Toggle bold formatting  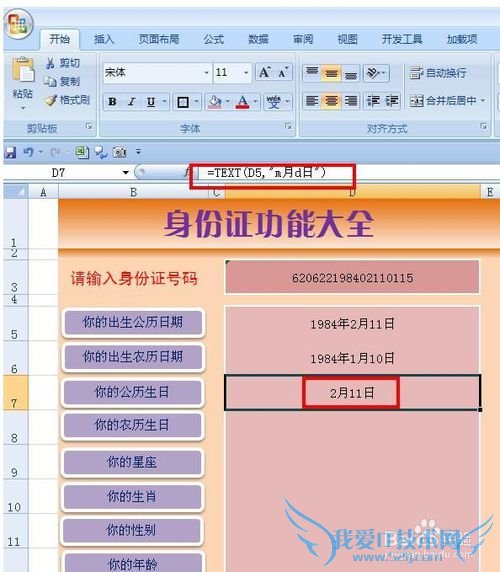[112, 102]
